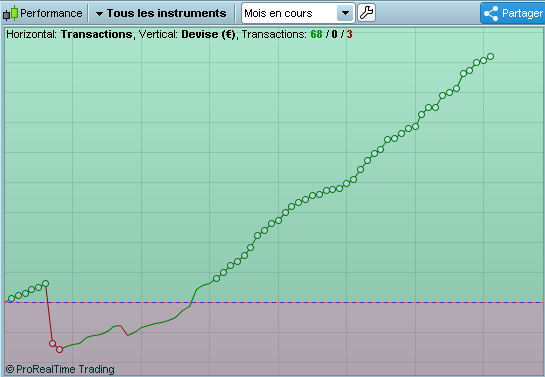Click the Performance candlestick icon

(10, 13)
